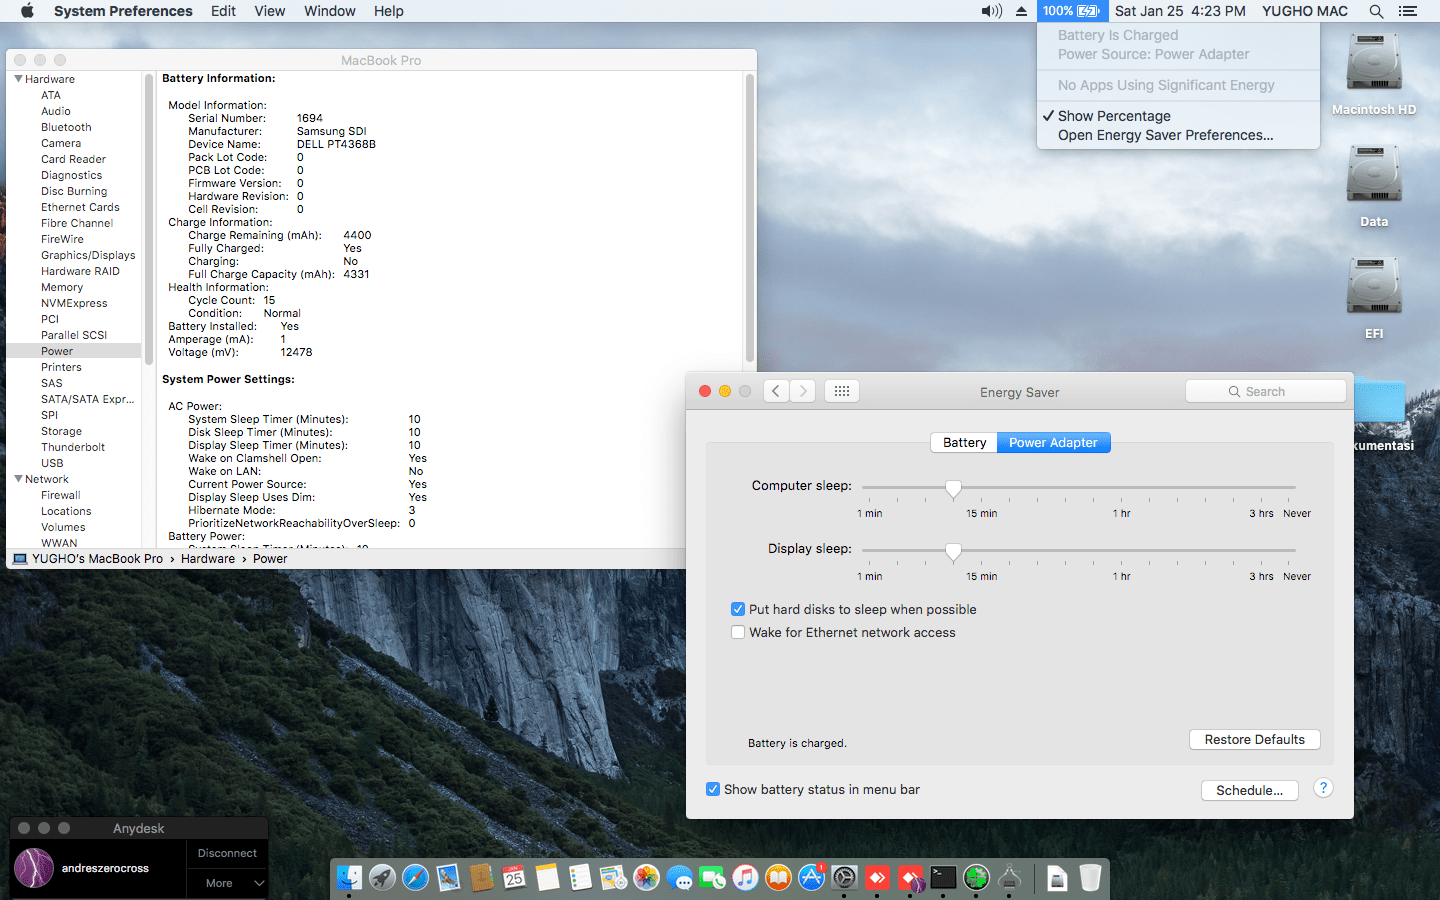Click System Information chip icon in Dock

[1009, 877]
